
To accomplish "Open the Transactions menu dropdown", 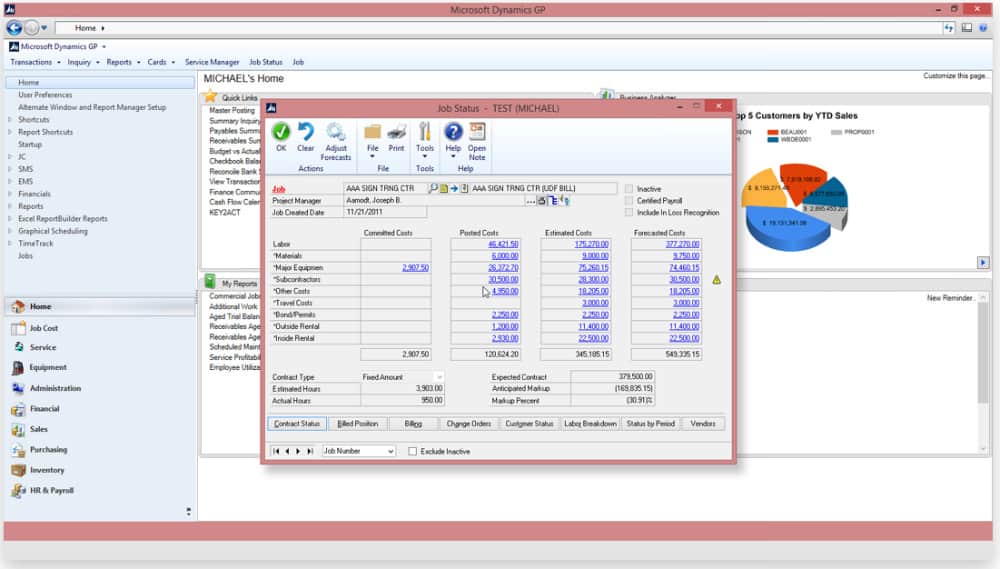I will click(35, 62).
